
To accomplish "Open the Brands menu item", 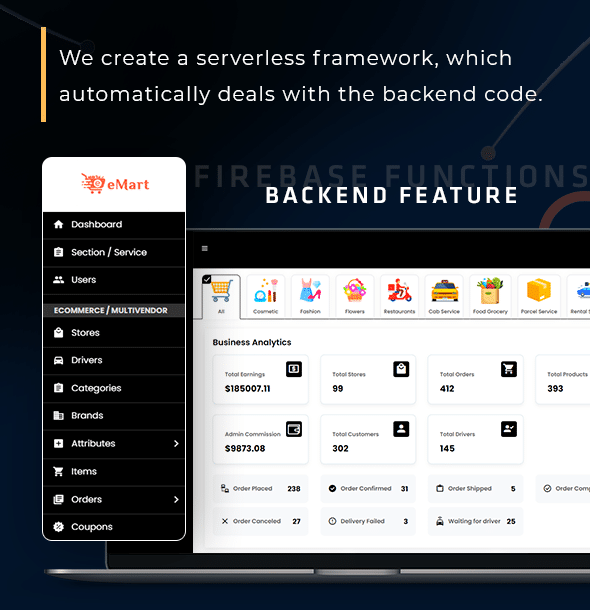I will coord(114,416).
